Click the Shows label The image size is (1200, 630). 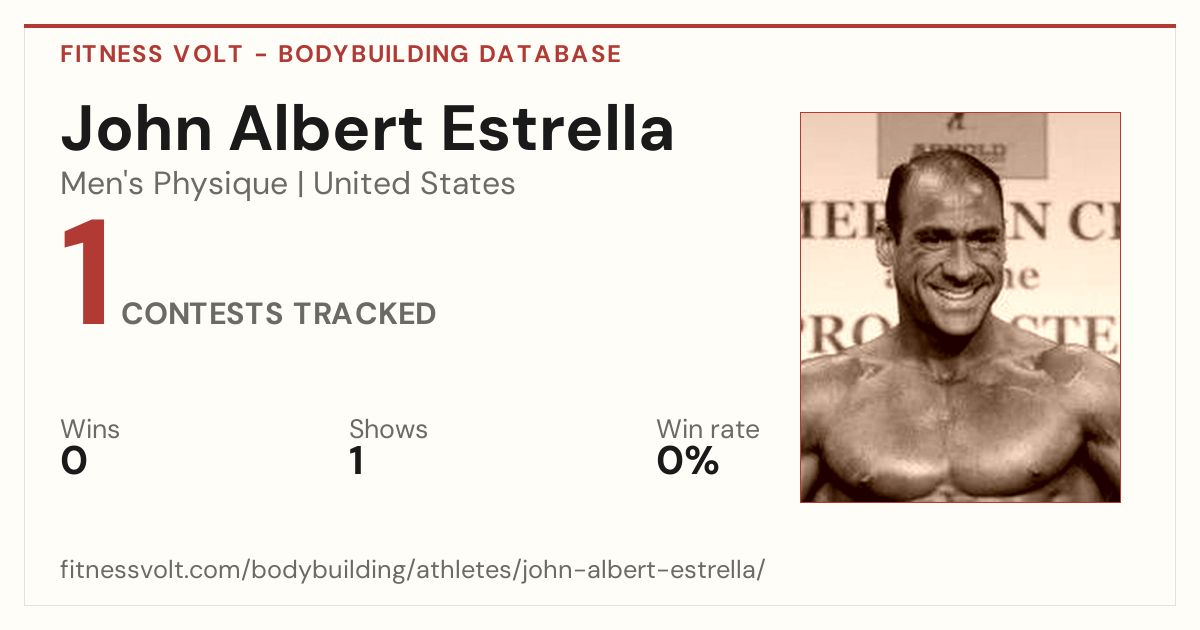click(x=388, y=430)
